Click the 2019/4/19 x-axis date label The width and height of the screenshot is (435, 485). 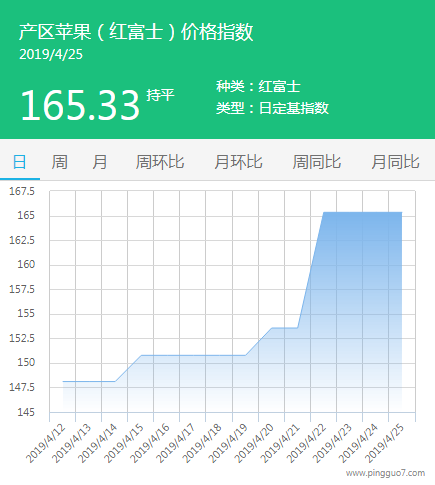click(228, 443)
